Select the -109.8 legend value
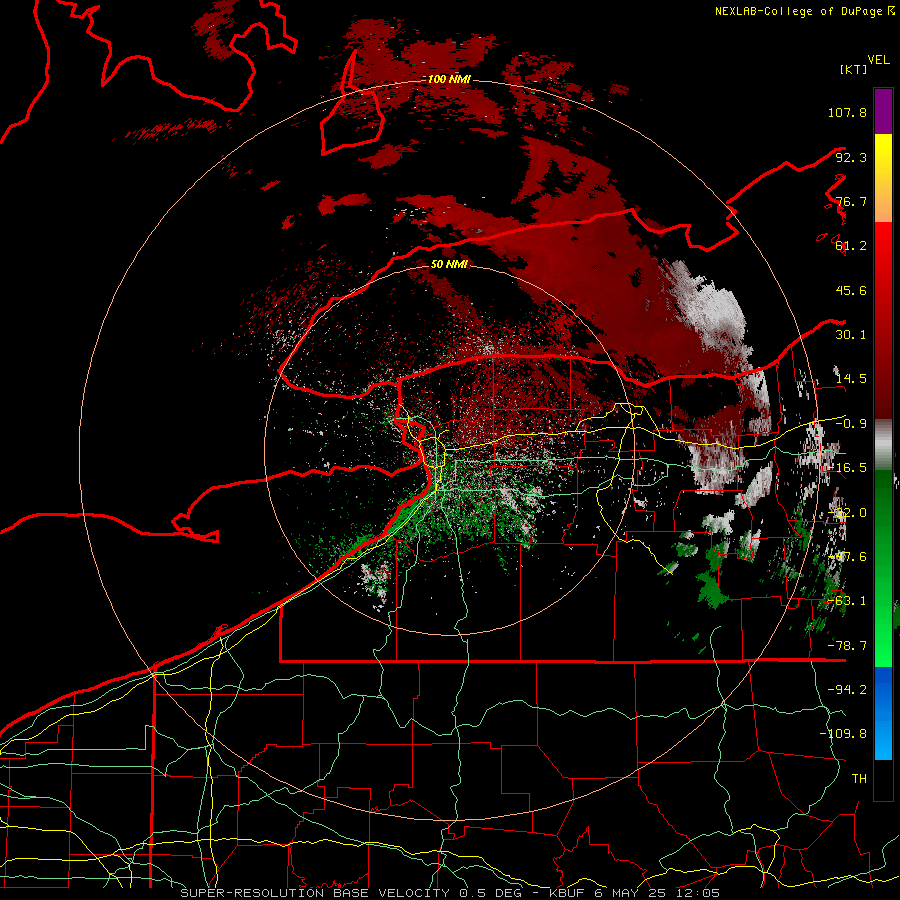Viewport: 900px width, 900px height. 843,734
